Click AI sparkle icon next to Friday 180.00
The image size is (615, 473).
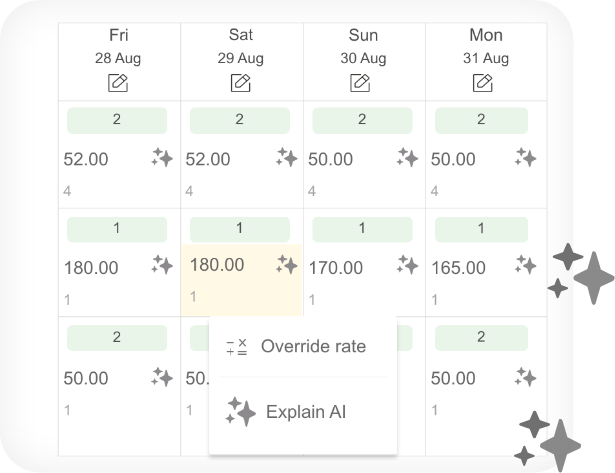162,265
